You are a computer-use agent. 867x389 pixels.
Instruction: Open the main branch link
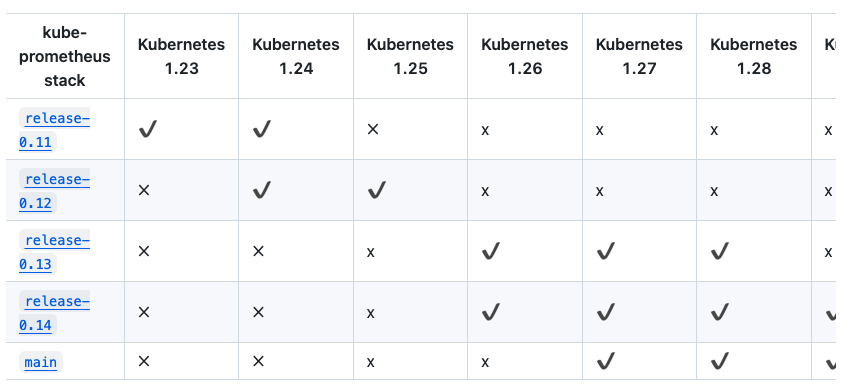(x=41, y=362)
